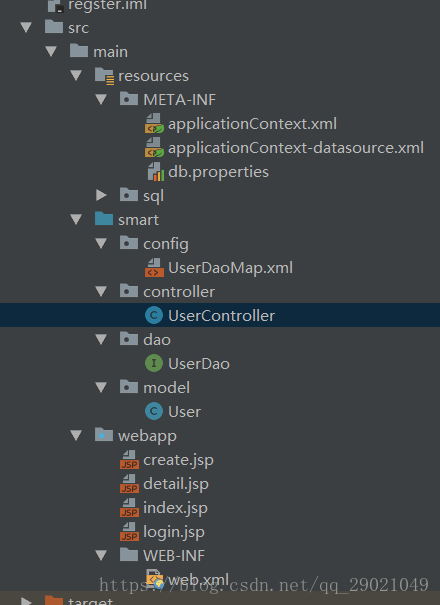Select the dao folder label

[157, 340]
